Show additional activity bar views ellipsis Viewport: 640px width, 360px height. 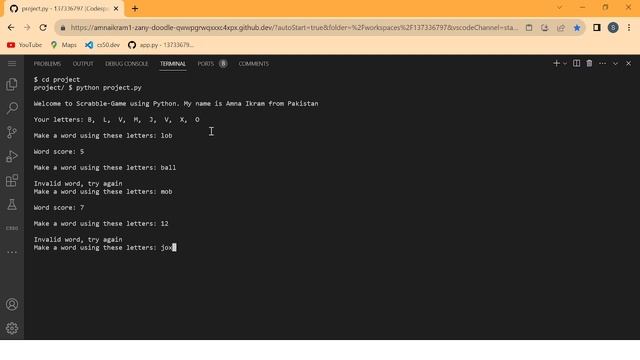click(12, 252)
